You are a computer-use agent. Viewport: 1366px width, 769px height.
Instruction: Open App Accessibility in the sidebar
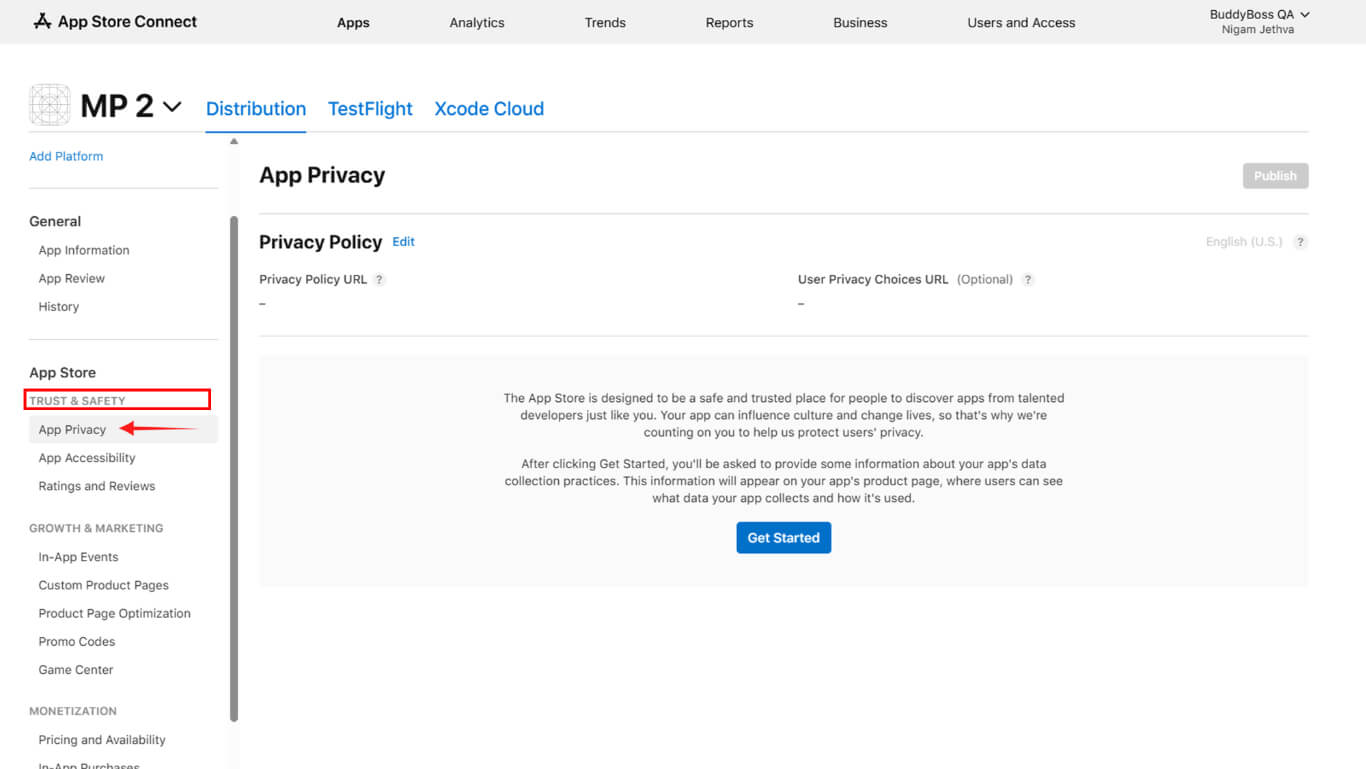87,458
